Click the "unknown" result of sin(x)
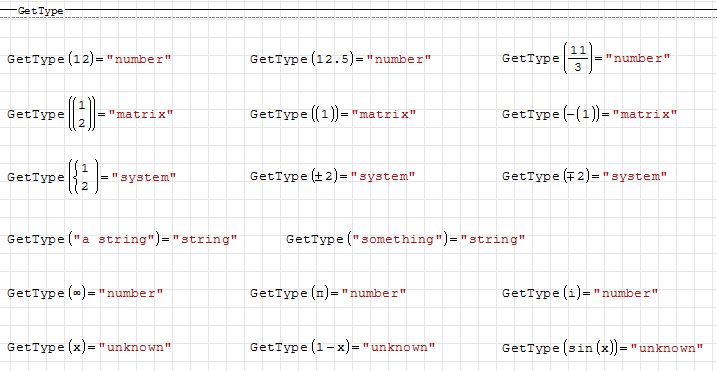The height and width of the screenshot is (371, 717). pos(667,348)
